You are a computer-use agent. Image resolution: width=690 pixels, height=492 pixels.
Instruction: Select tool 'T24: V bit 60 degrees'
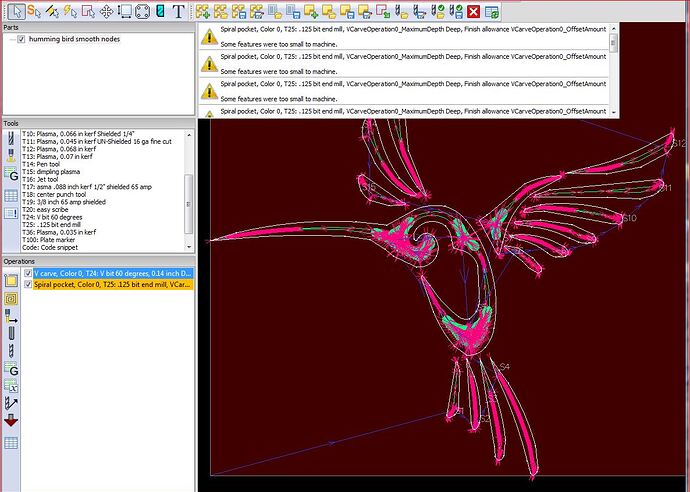pos(52,217)
